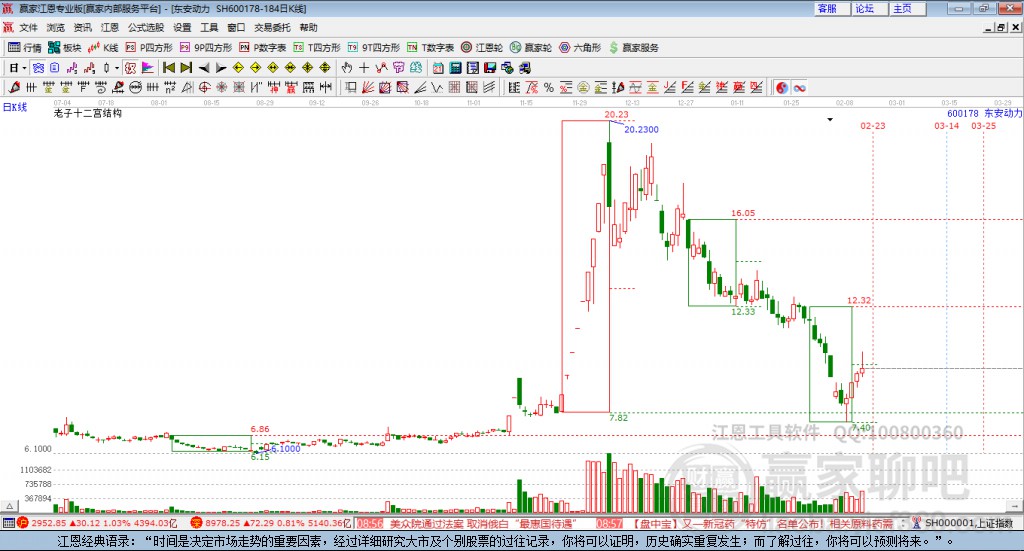The width and height of the screenshot is (1024, 551).
Task: Click the 客服 customer service button
Action: pyautogui.click(x=832, y=8)
